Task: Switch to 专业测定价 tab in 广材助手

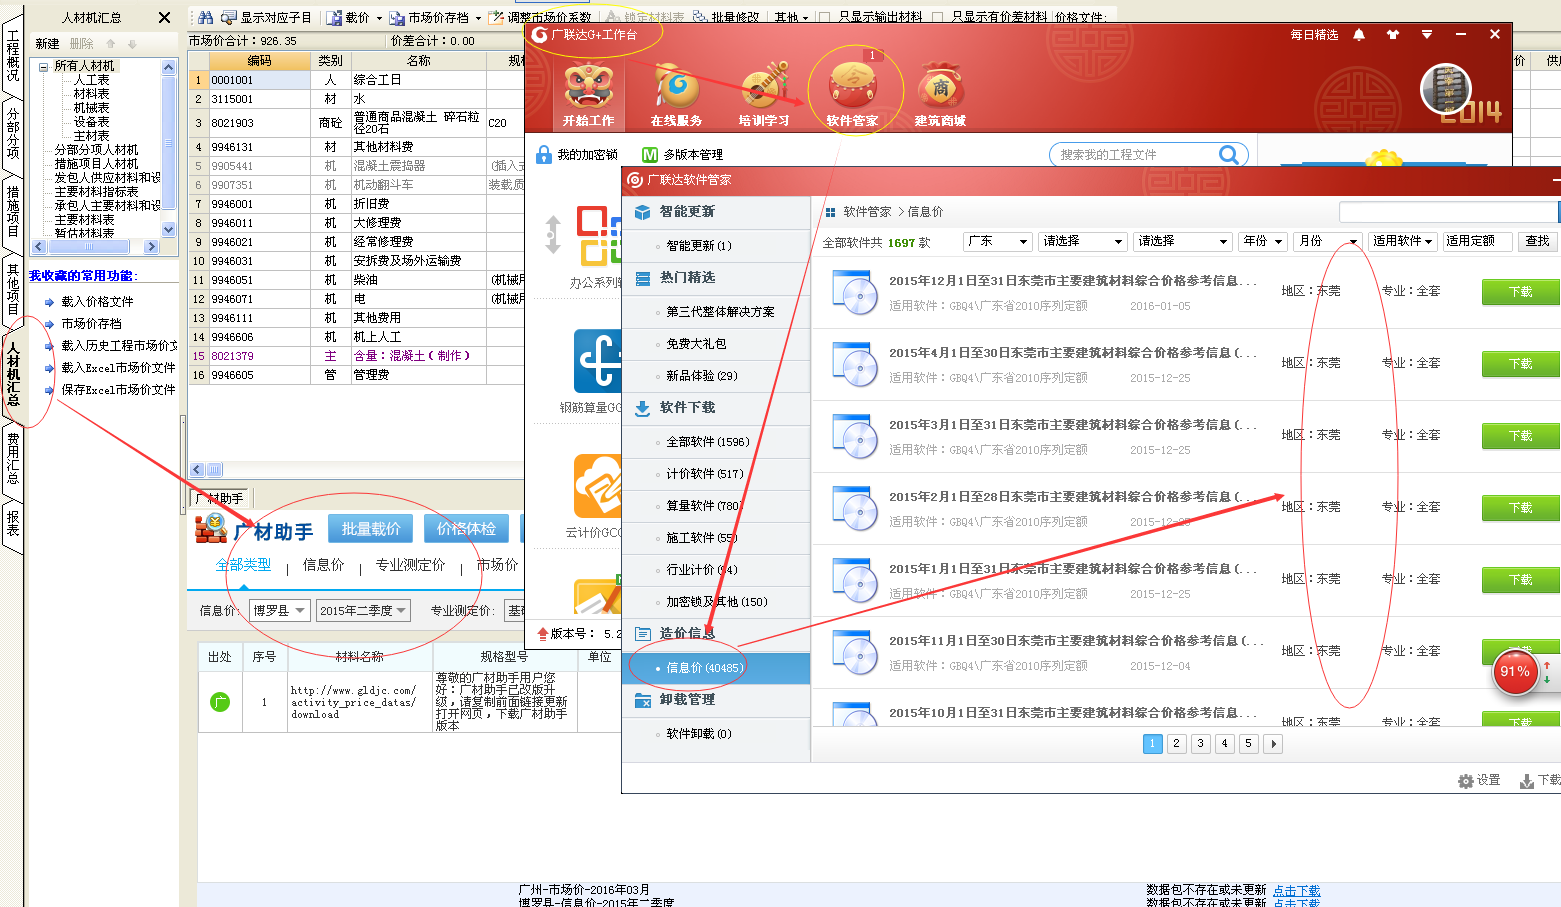Action: tap(410, 565)
